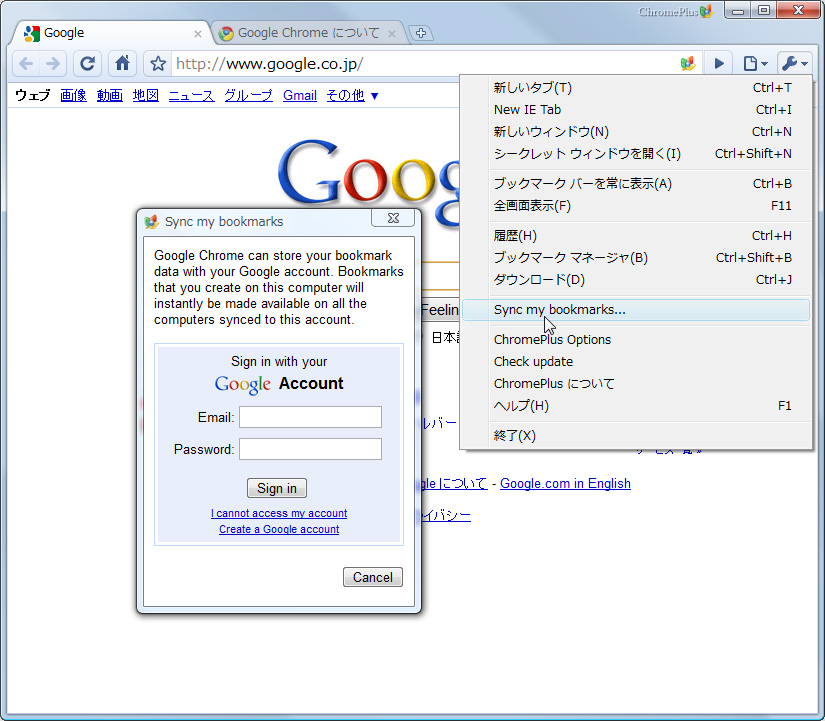Switch to the 'Google Chrome について' tab
This screenshot has height=721, width=825.
305,32
